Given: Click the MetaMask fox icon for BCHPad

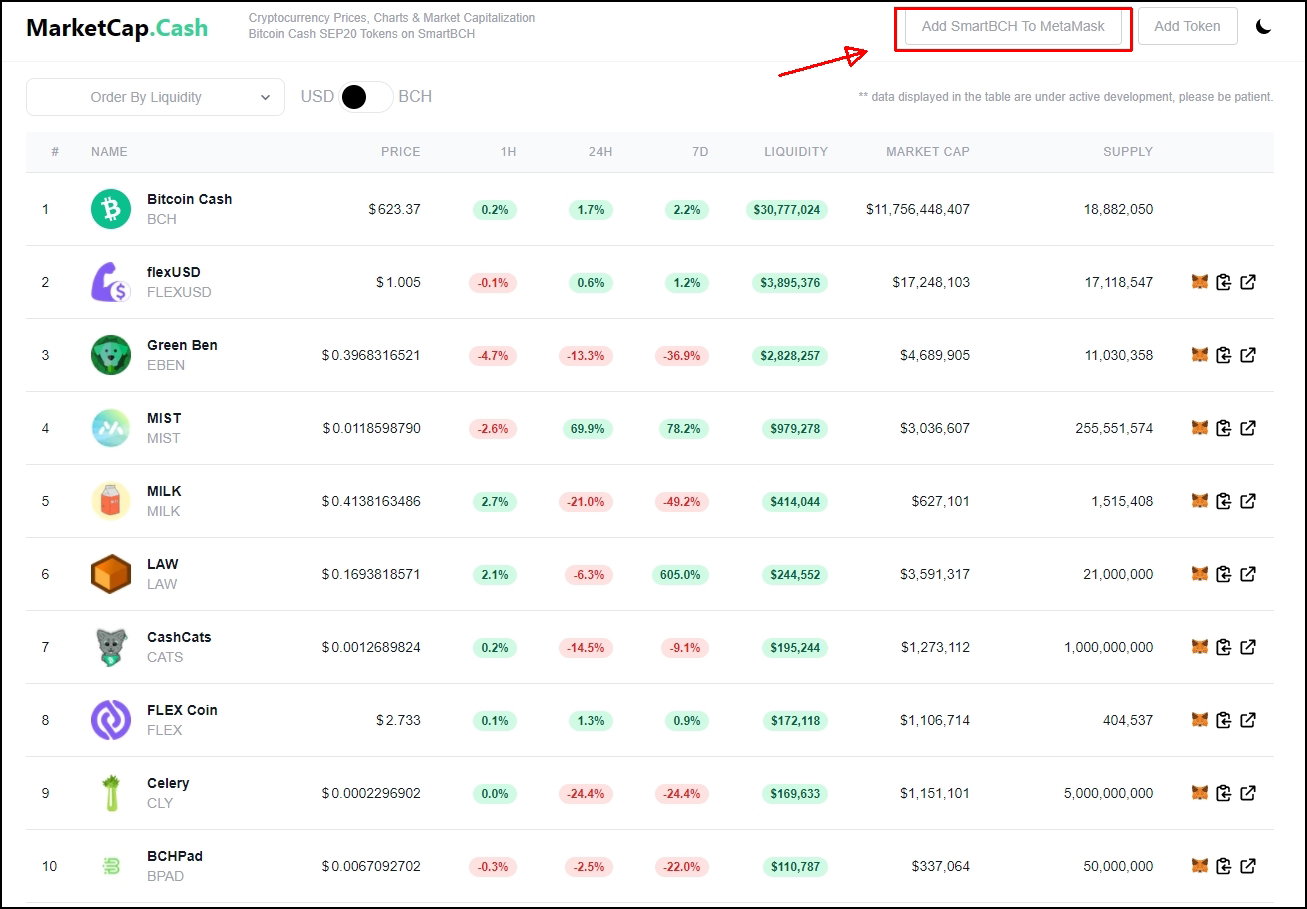Looking at the screenshot, I should [1200, 866].
